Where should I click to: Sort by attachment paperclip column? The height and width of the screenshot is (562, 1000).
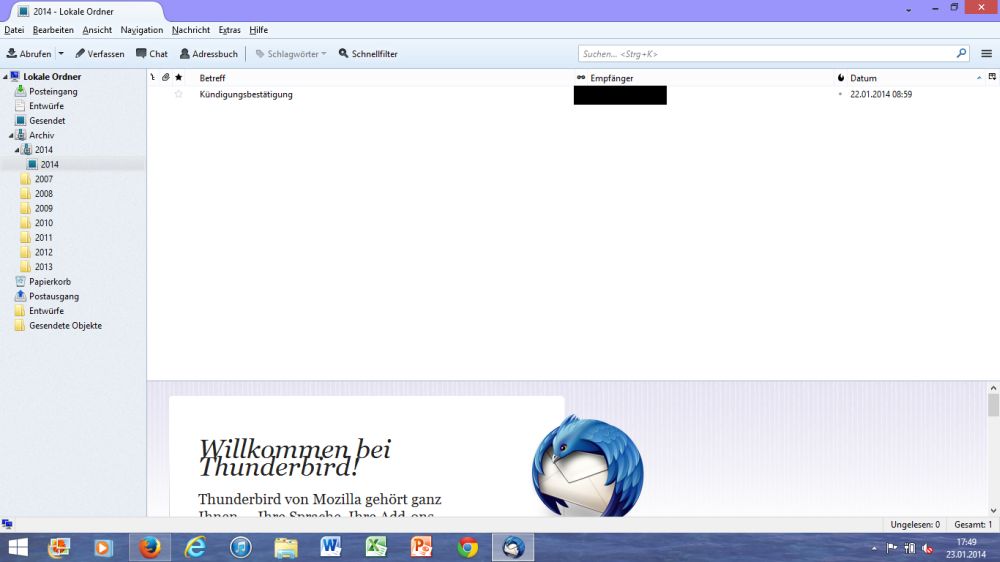click(165, 78)
